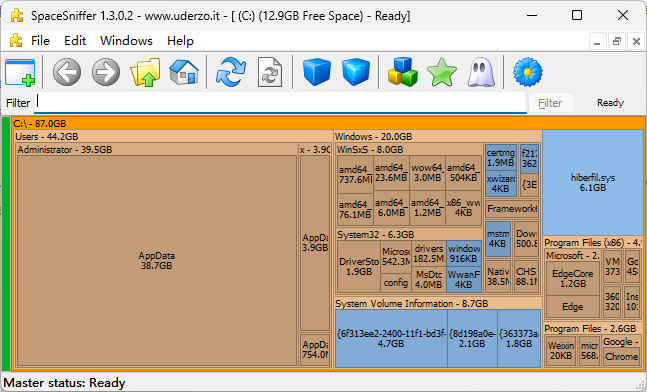Select the {8d198a0e 2.1GB block
This screenshot has width=647, height=392.
point(472,338)
